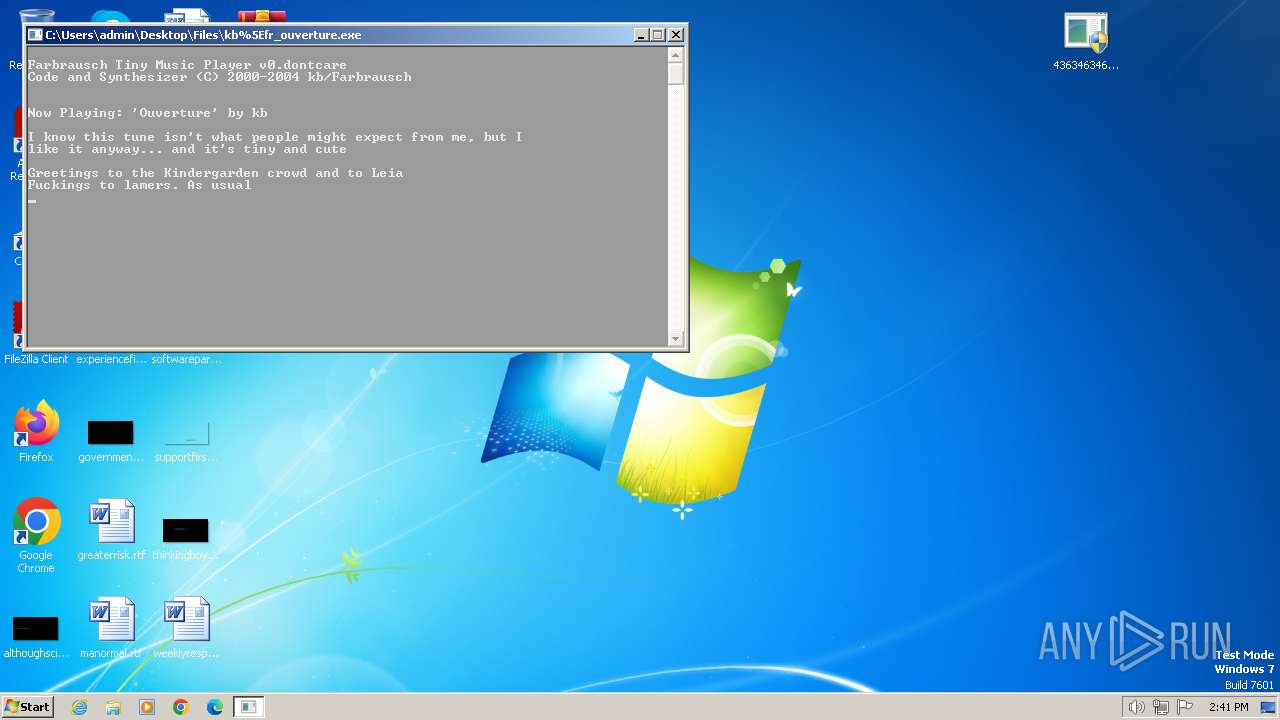Maximize the kb_ouverture console window
The image size is (1280, 720).
[658, 35]
